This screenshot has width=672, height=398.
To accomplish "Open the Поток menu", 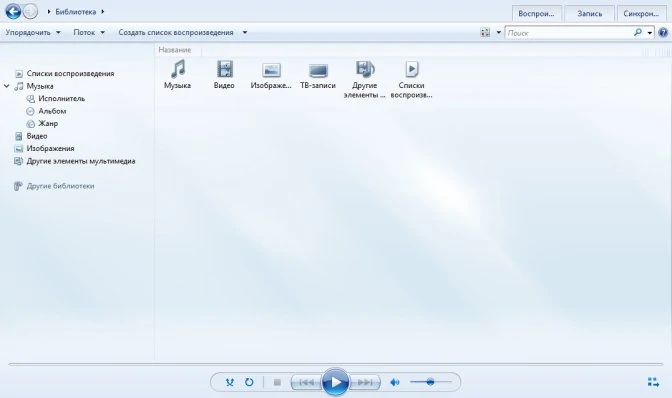I will [x=89, y=33].
